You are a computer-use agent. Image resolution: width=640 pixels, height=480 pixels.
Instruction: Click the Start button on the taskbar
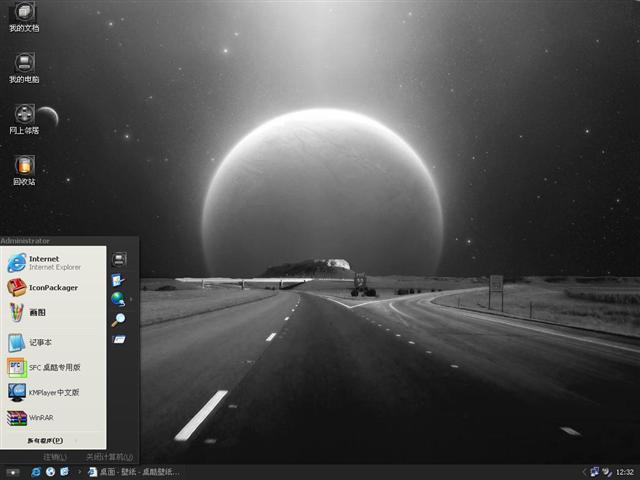click(12, 472)
